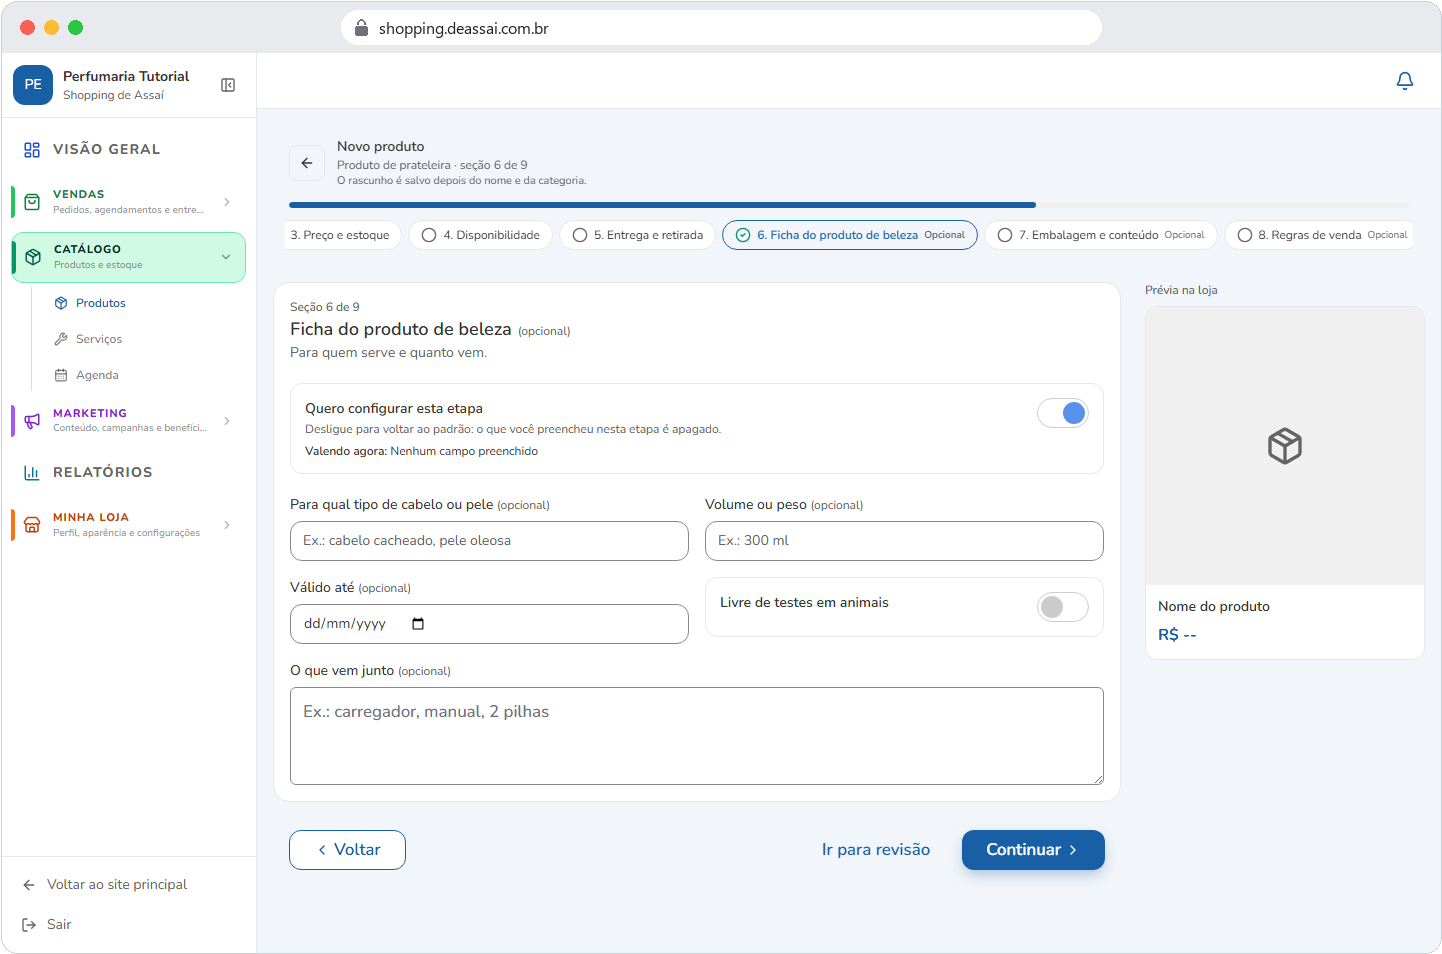Open Agenda in the catalog submenu
This screenshot has height=954, width=1442.
pos(97,375)
